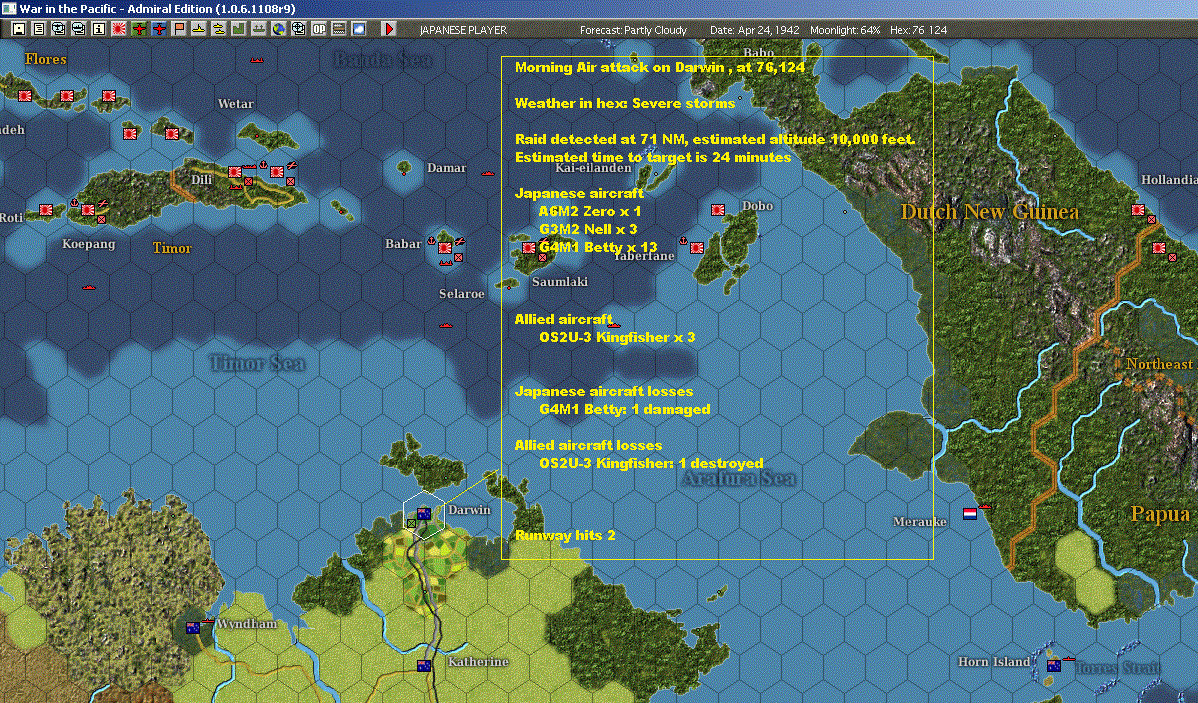Screen dimensions: 1198x703
Task: Select the Japanese base flag at Dobo
Action: (x=718, y=209)
